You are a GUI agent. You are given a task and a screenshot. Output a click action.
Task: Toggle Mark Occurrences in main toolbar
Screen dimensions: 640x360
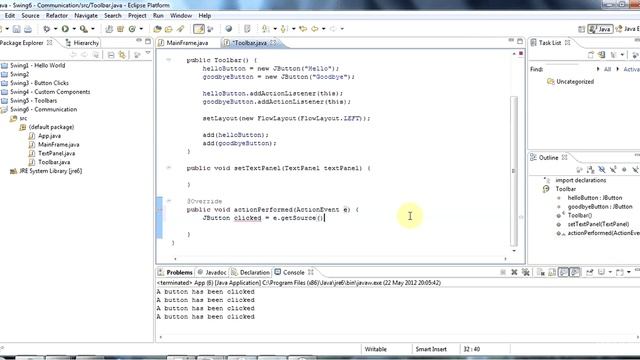199,29
